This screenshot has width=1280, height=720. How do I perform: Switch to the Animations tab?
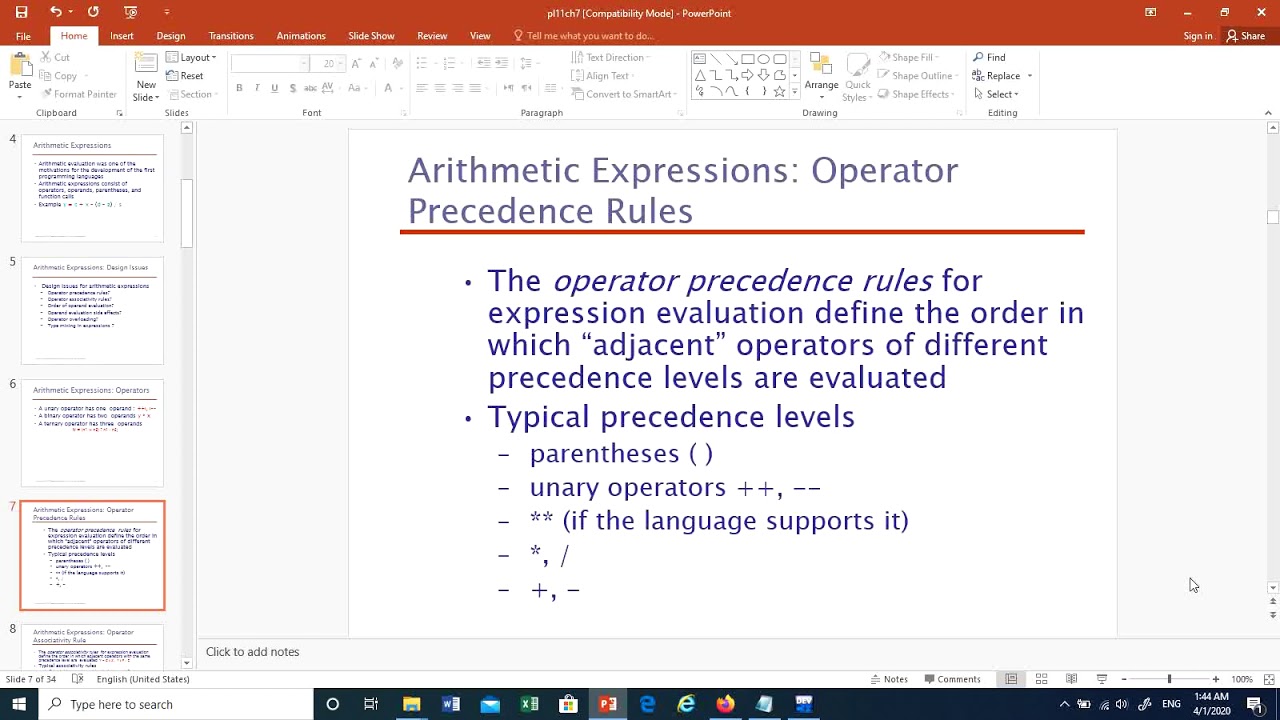tap(301, 36)
